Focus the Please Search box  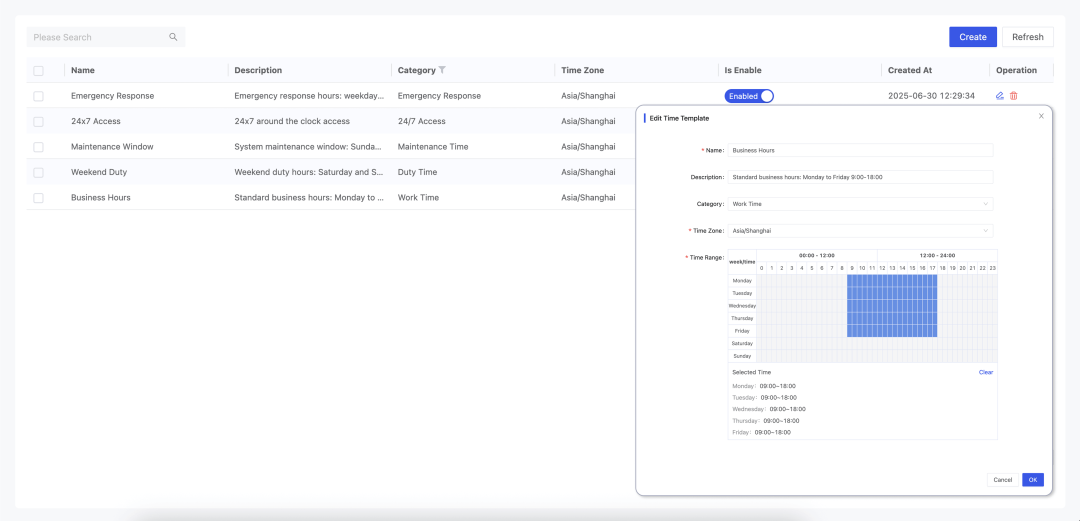(98, 37)
